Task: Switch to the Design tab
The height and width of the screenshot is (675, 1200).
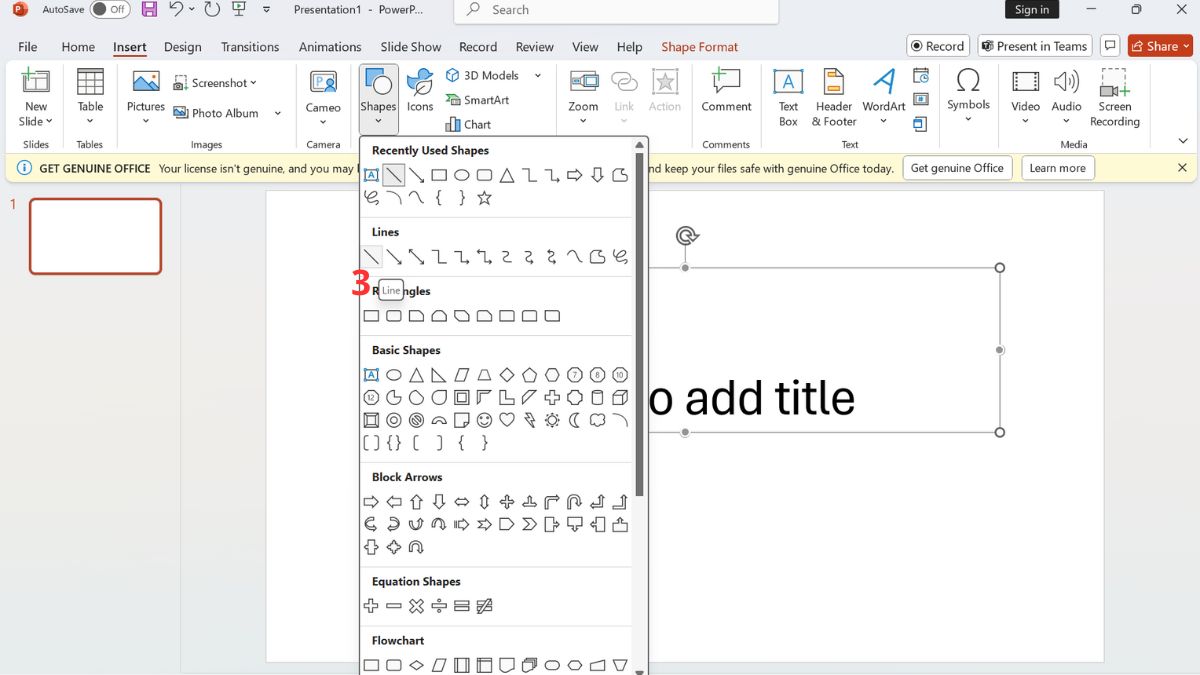Action: 182,47
